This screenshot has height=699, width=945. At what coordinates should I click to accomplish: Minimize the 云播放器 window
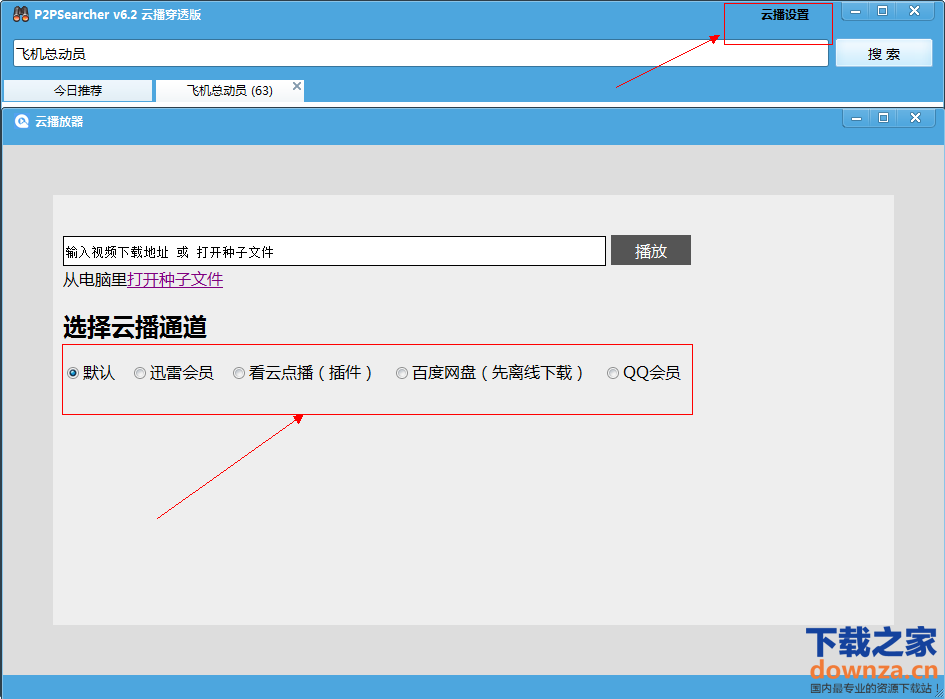tap(856, 118)
